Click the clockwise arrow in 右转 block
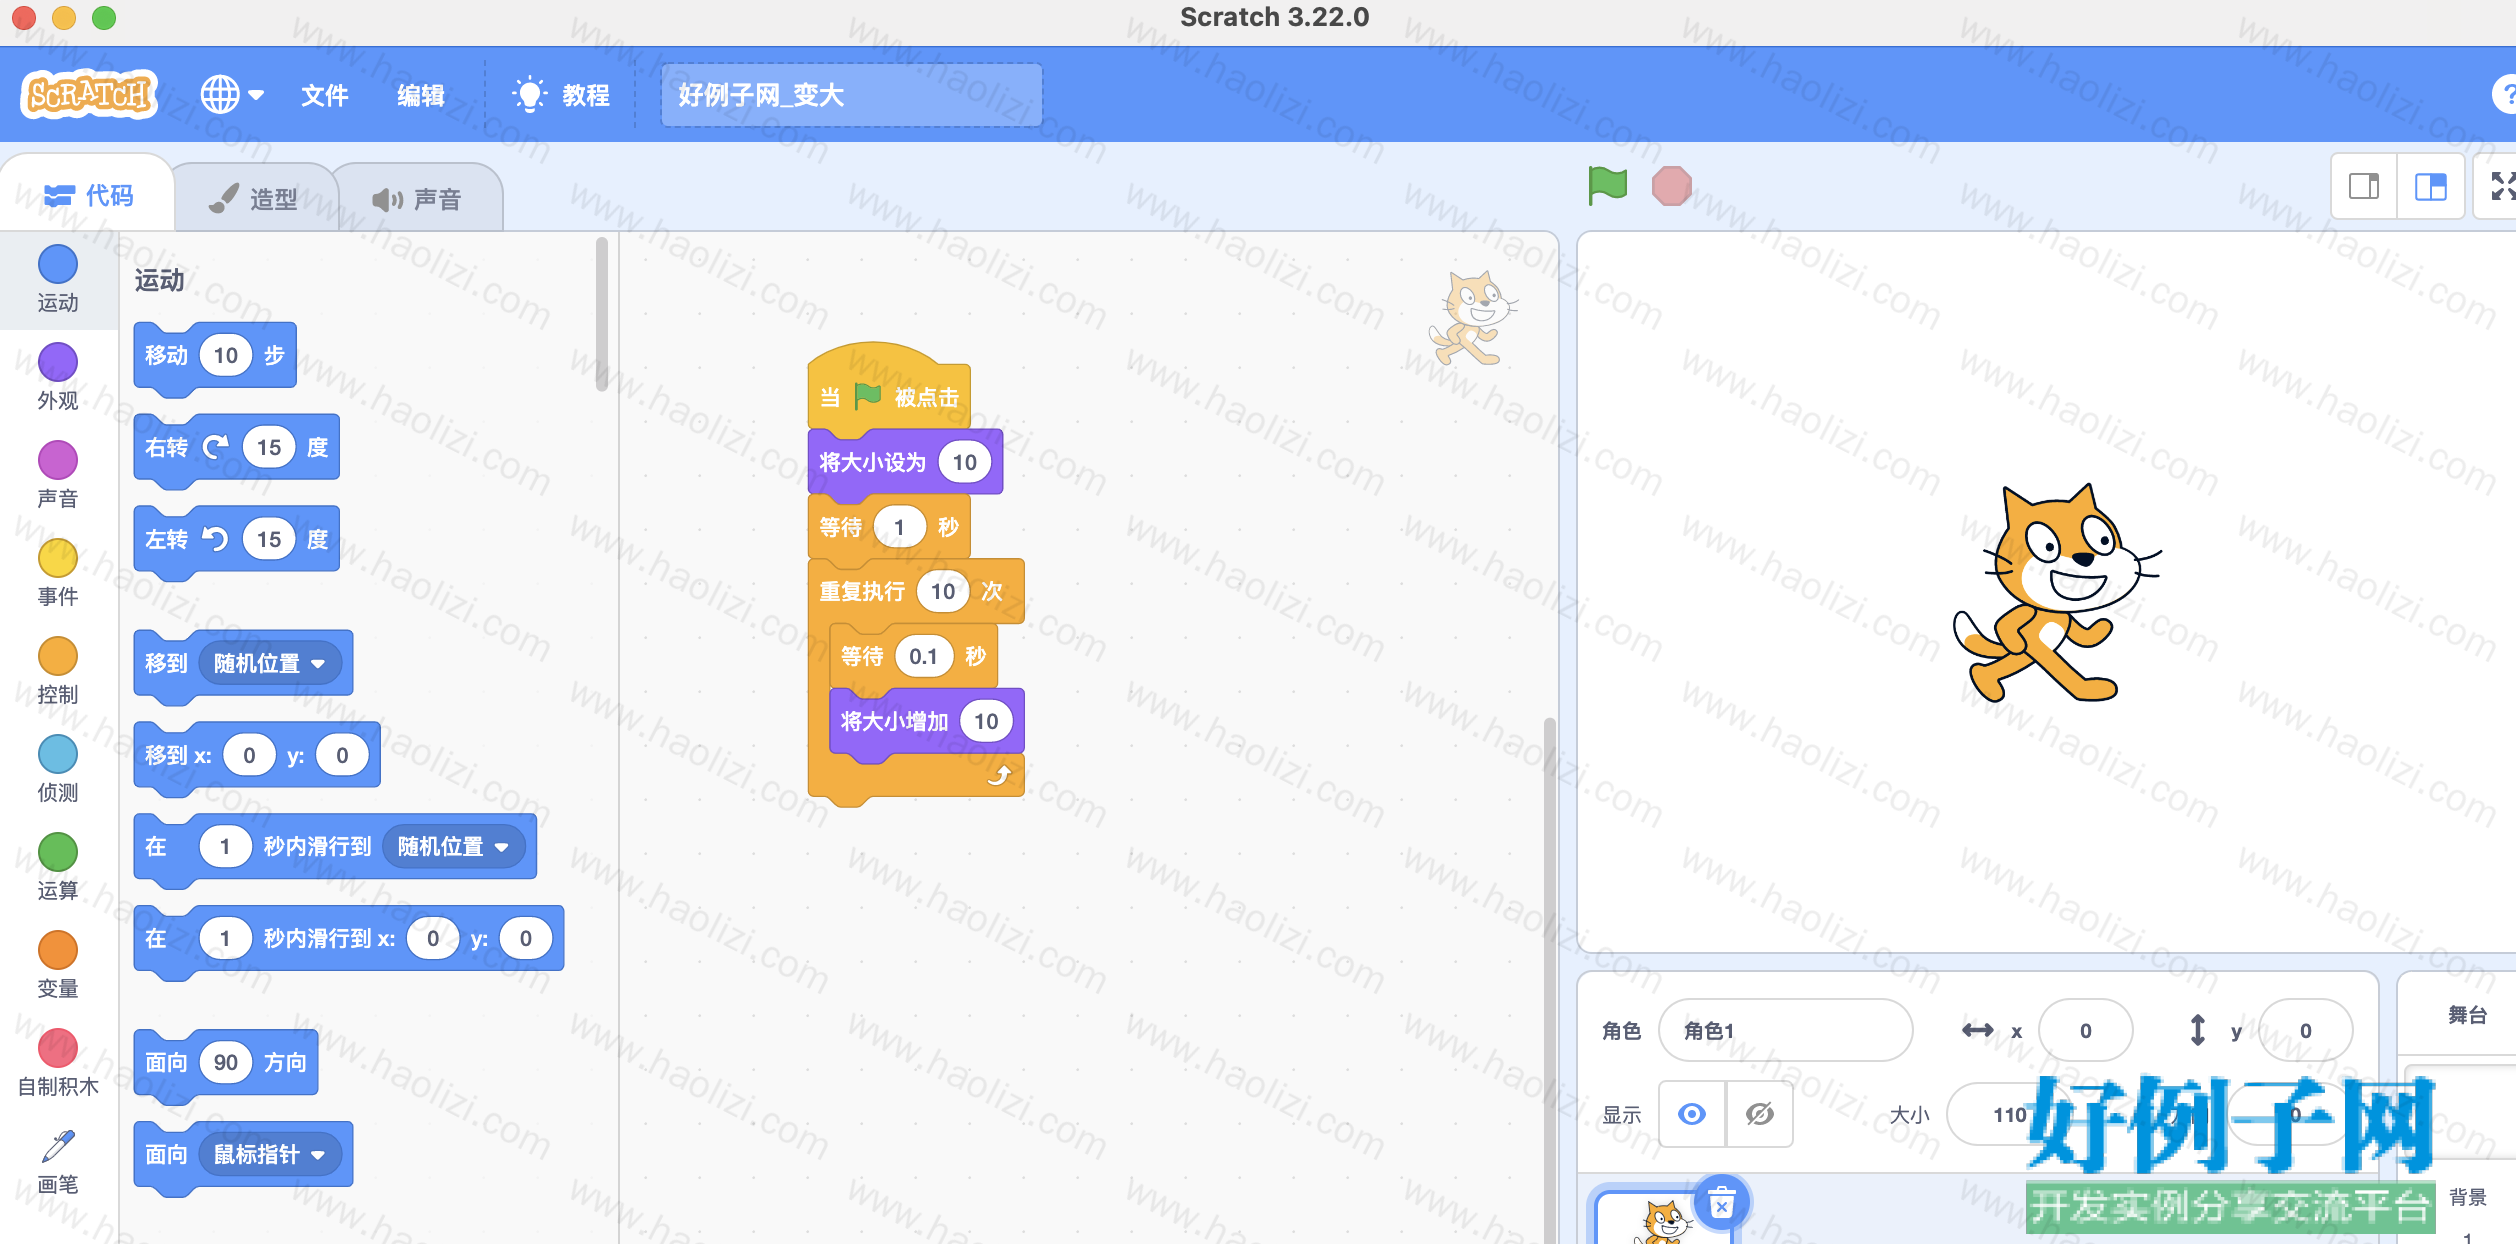Image resolution: width=2516 pixels, height=1244 pixels. tap(215, 447)
